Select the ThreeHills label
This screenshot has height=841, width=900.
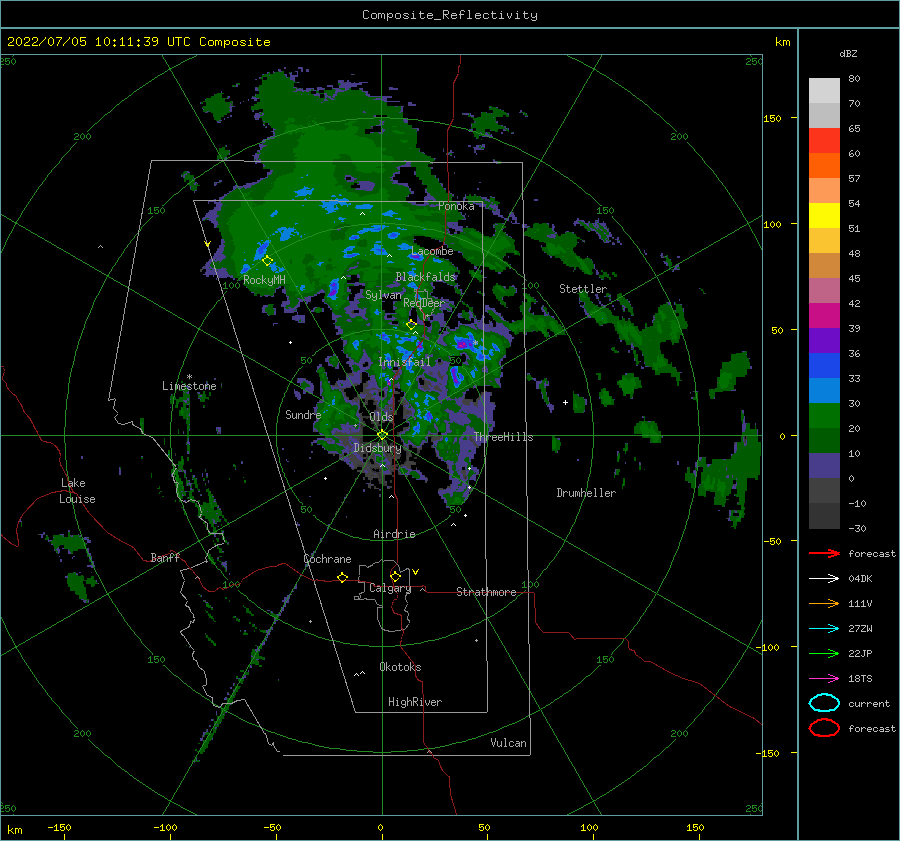click(x=503, y=437)
